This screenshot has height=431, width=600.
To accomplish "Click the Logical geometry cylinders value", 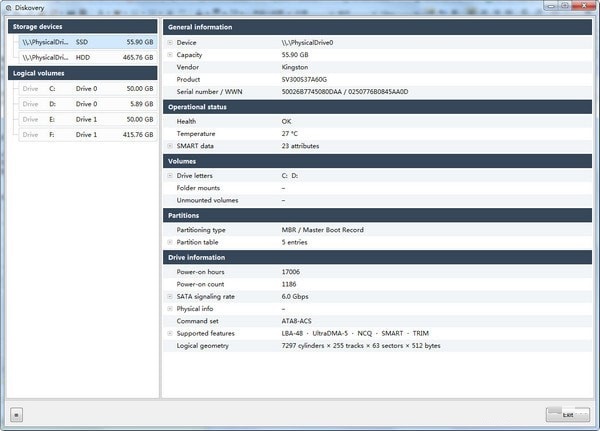I will coord(361,346).
